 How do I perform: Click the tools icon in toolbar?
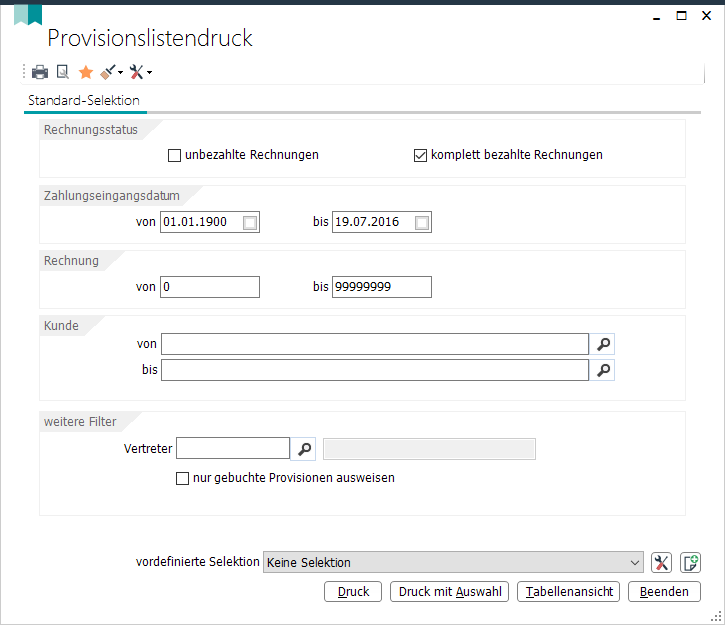(137, 72)
